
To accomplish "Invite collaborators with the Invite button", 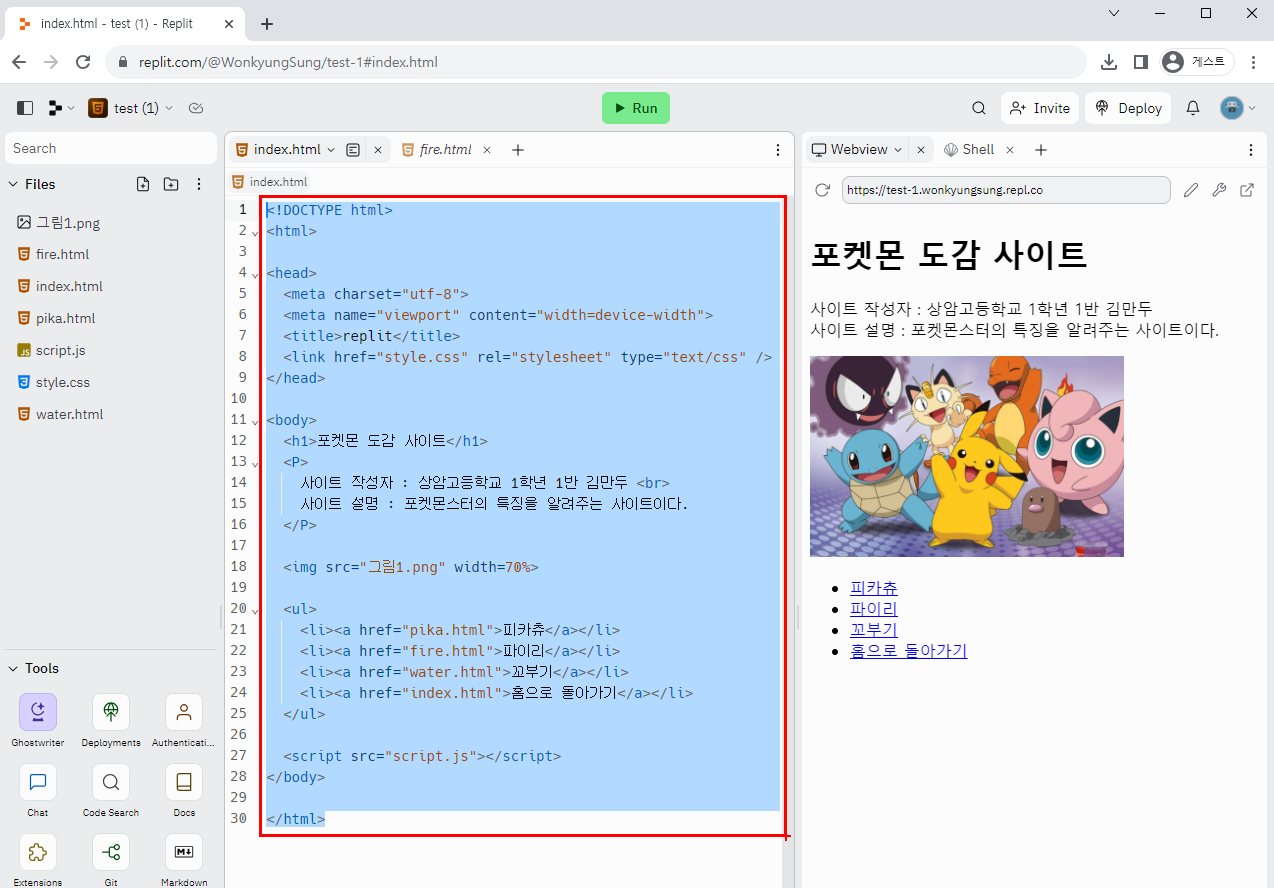I will point(1040,108).
